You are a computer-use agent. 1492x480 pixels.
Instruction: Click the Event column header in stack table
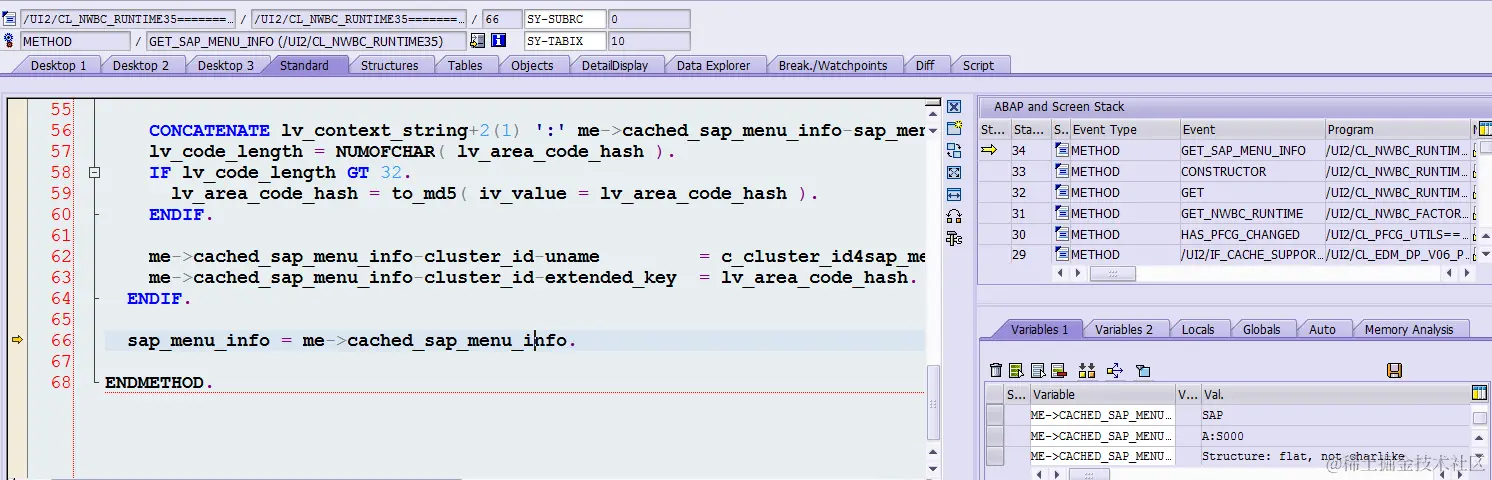pos(1252,129)
